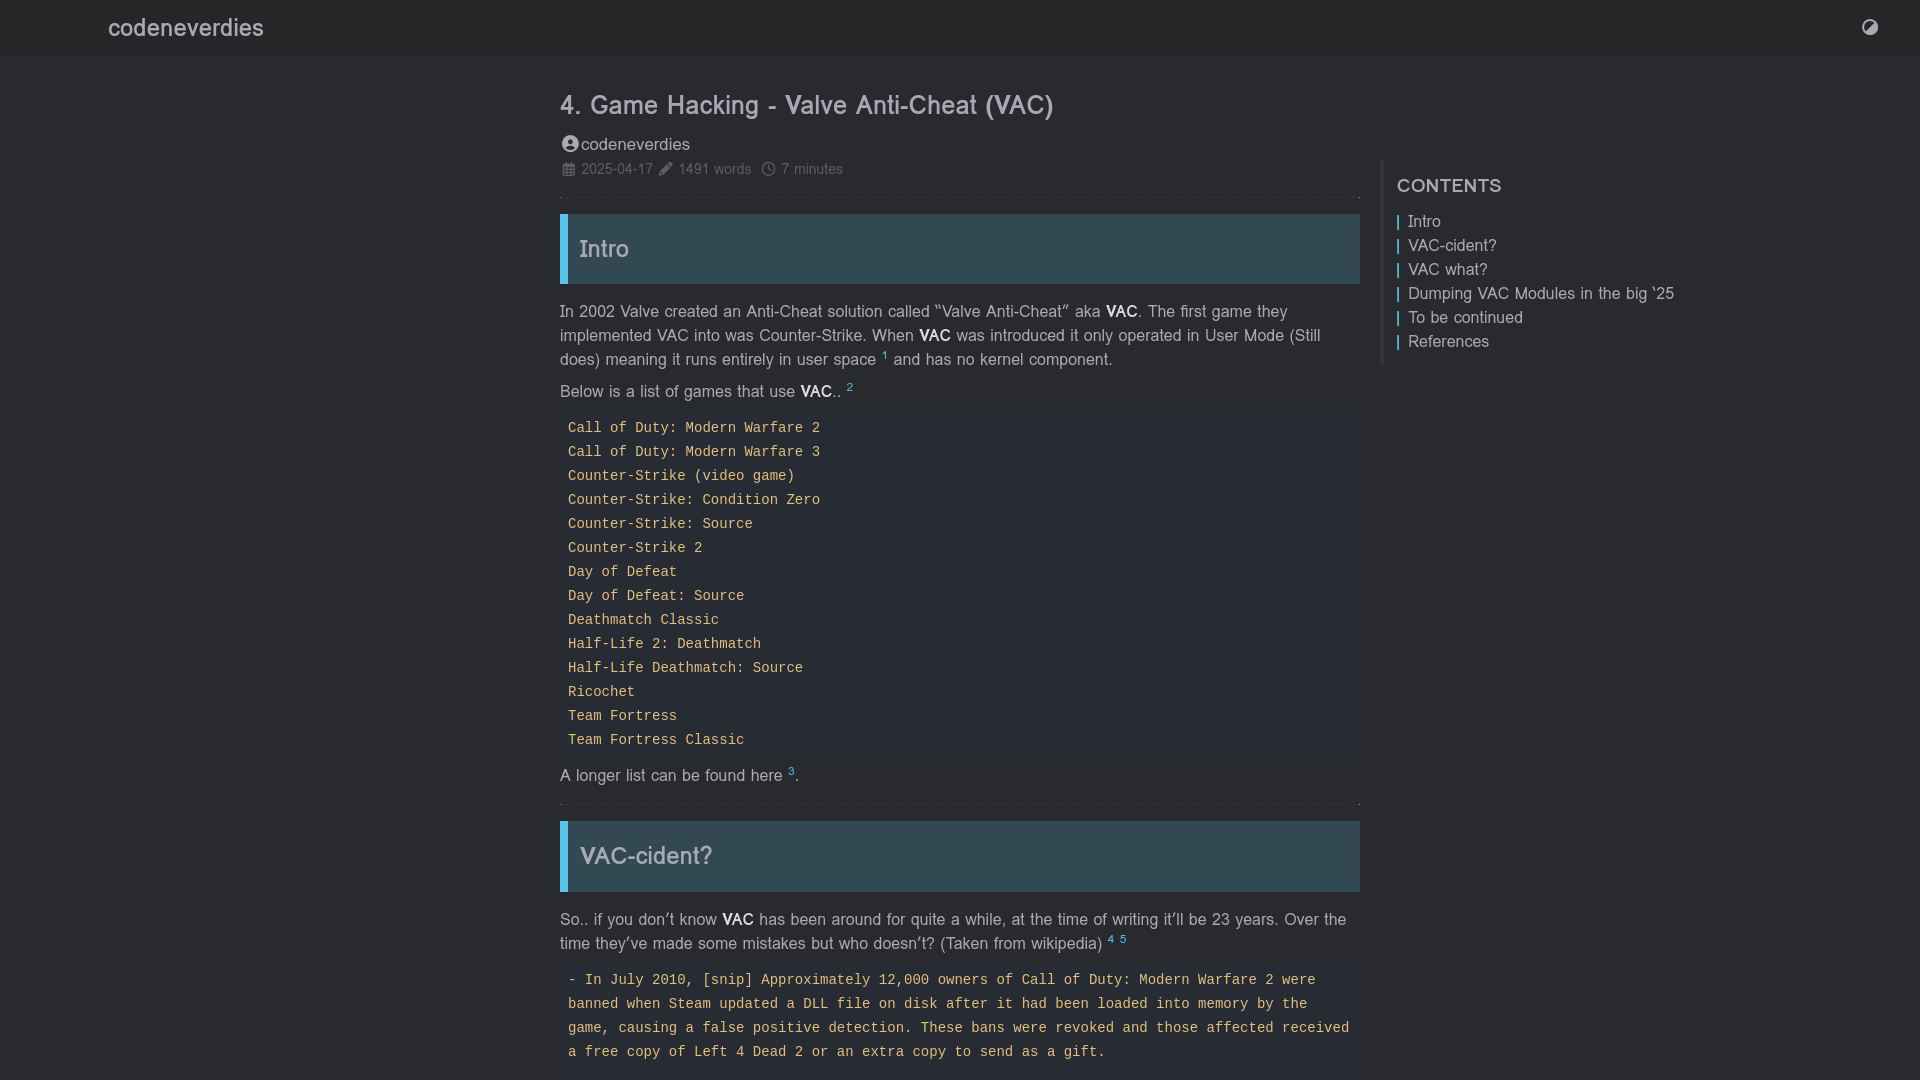Select Call of Duty: Modern Warfare 3 line
This screenshot has height=1080, width=1920.
point(694,452)
